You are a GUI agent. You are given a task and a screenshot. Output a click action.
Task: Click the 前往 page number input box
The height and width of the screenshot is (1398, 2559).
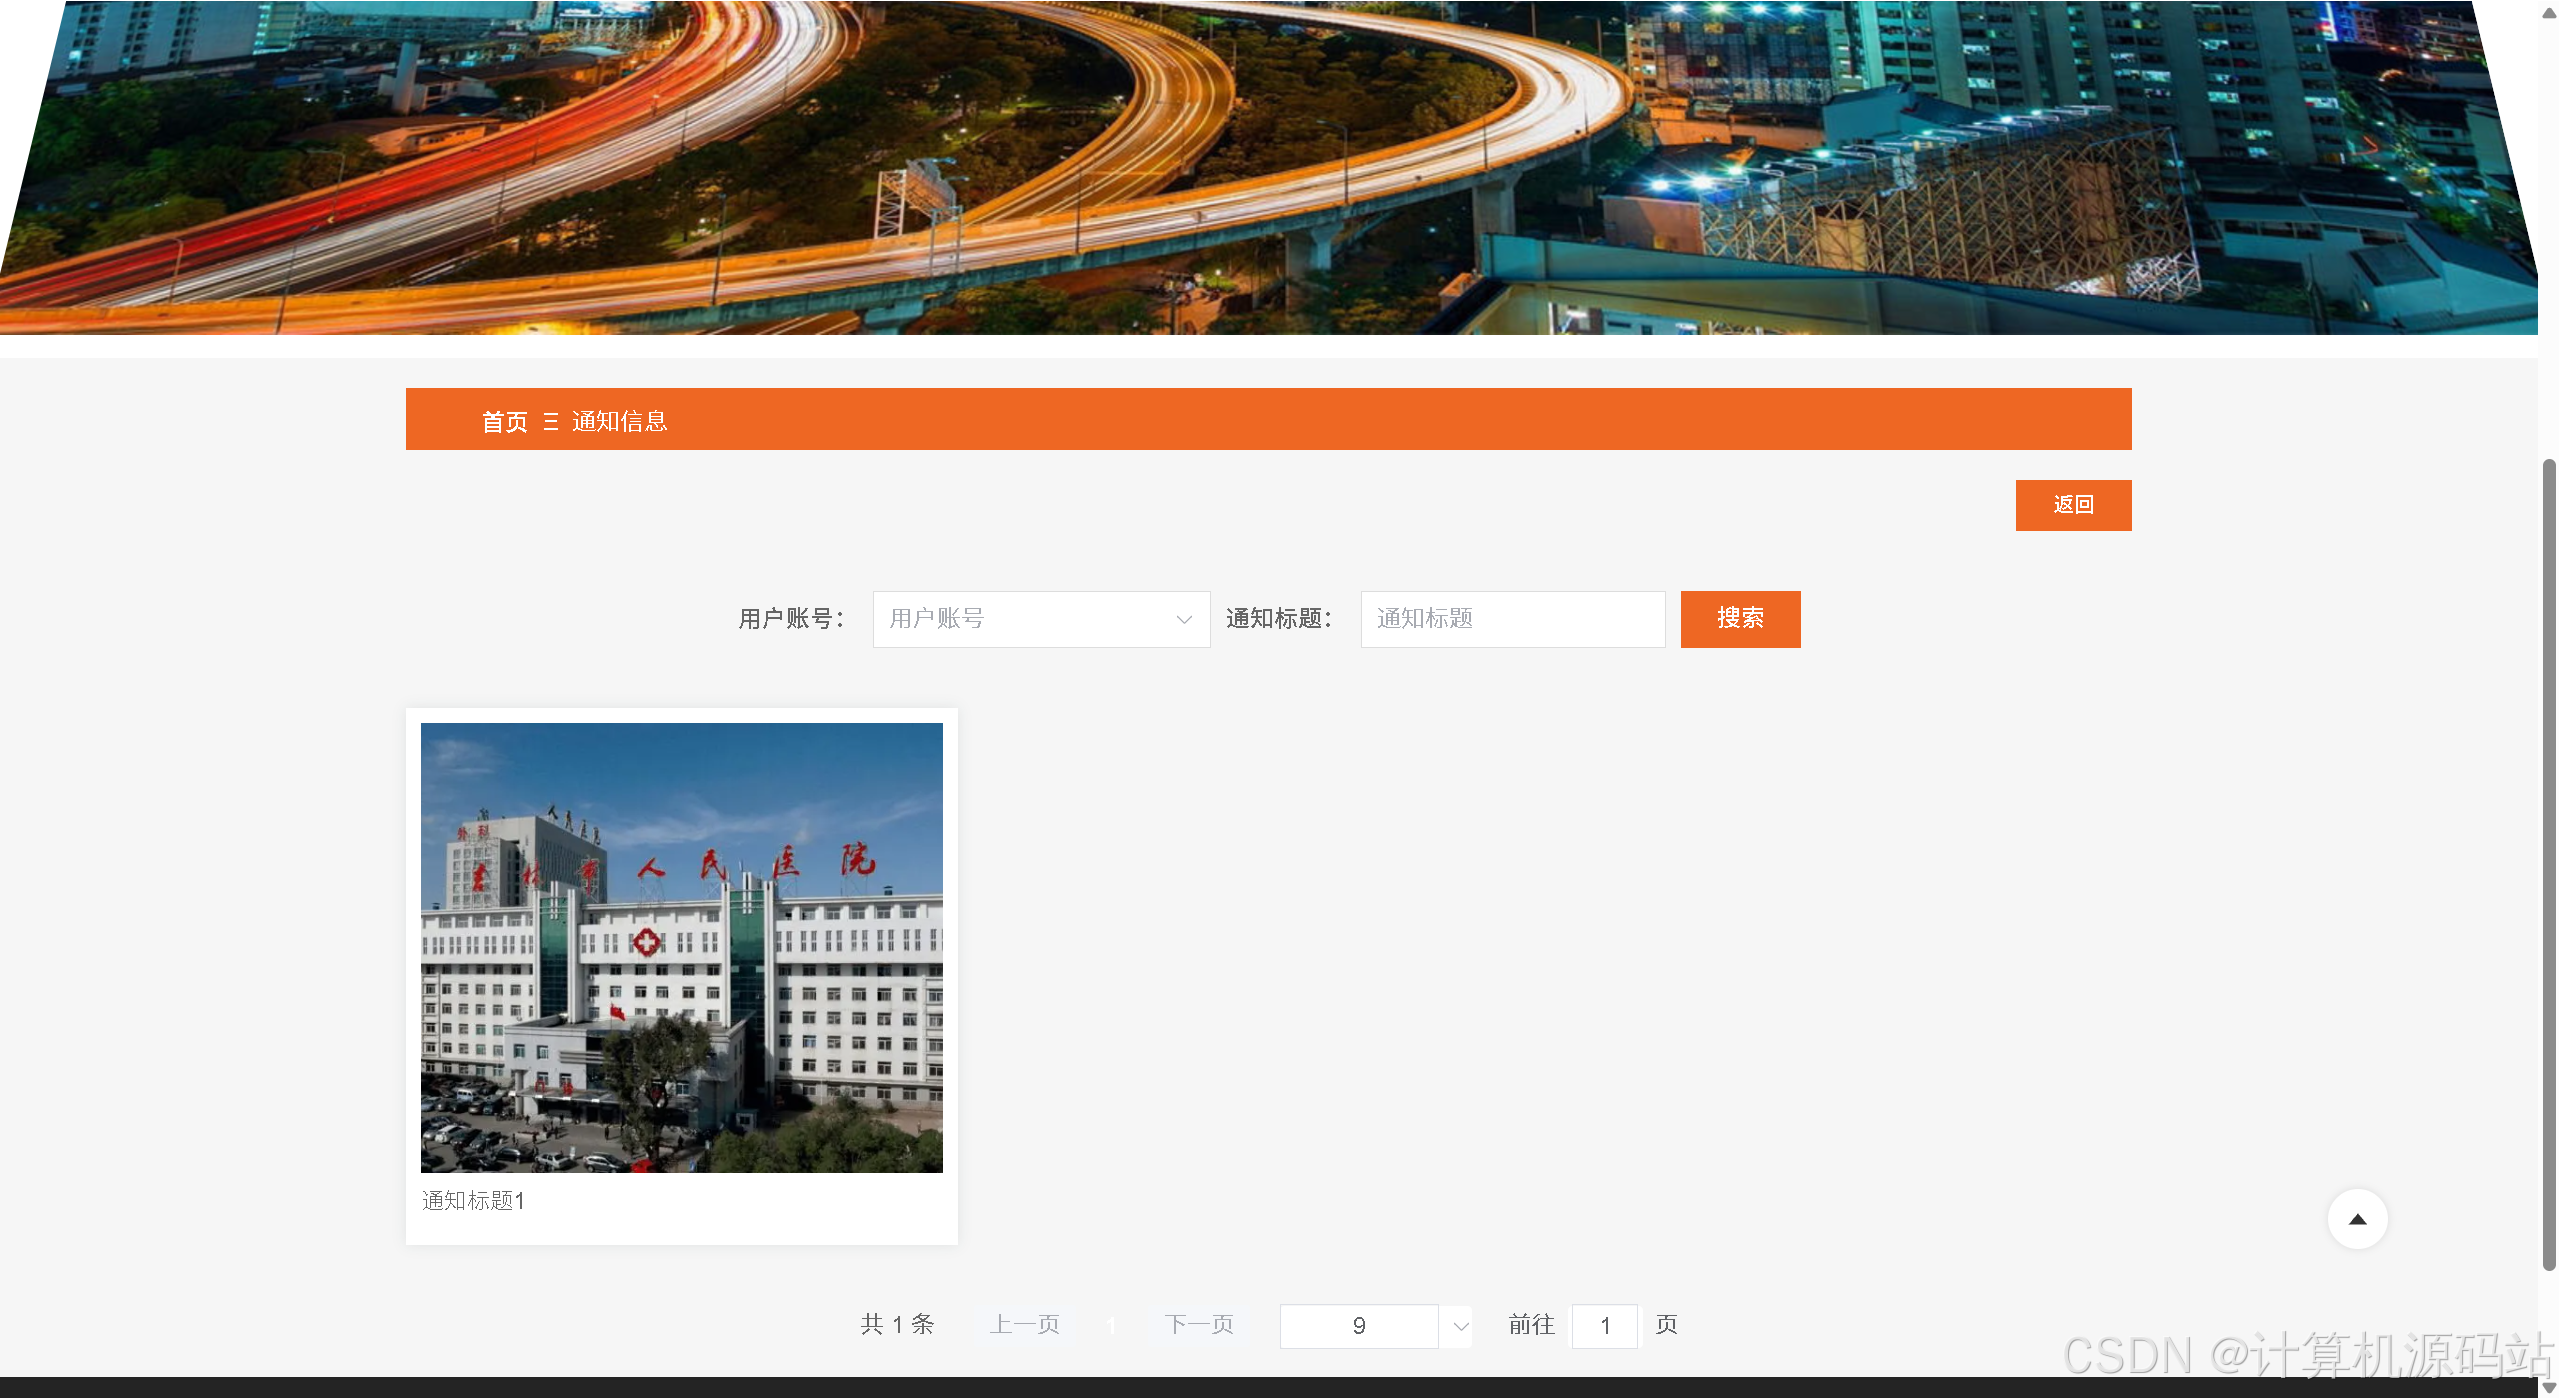click(x=1605, y=1326)
